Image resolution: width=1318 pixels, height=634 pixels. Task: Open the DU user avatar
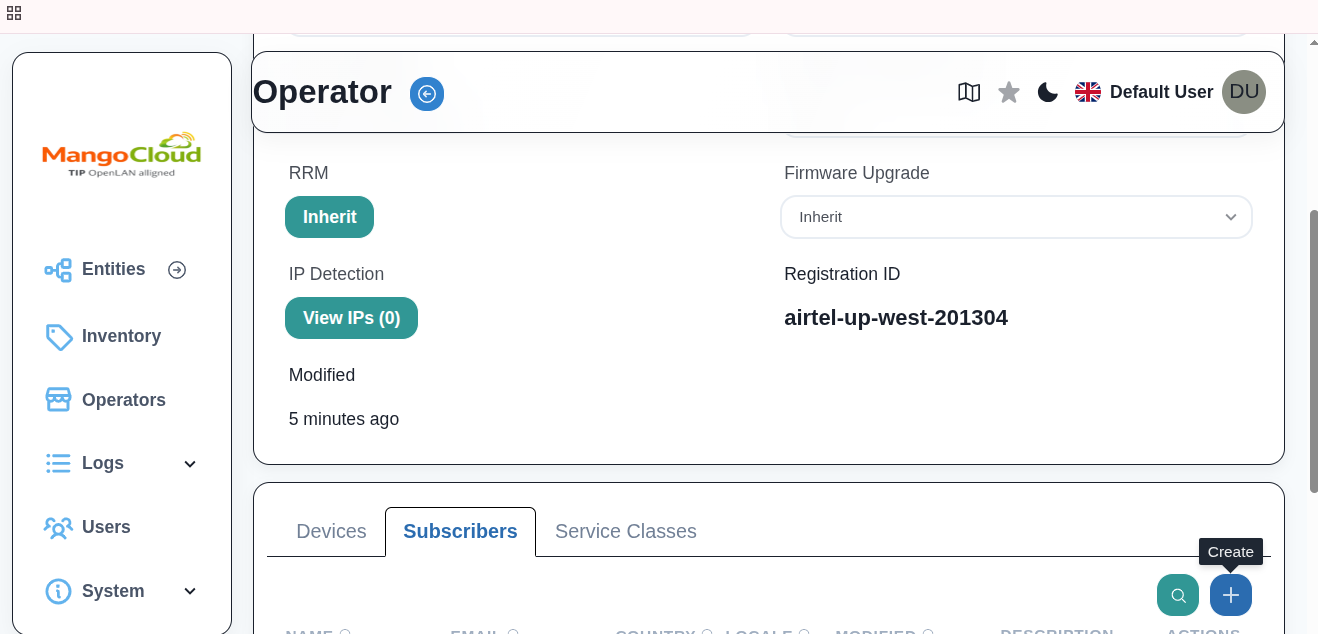(1244, 92)
